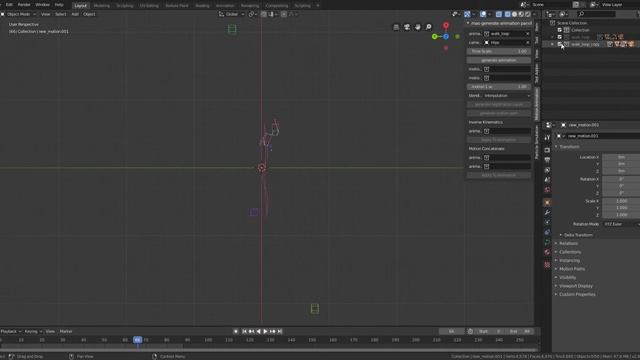
Task: Toggle show gizmo button
Action: 467,14
